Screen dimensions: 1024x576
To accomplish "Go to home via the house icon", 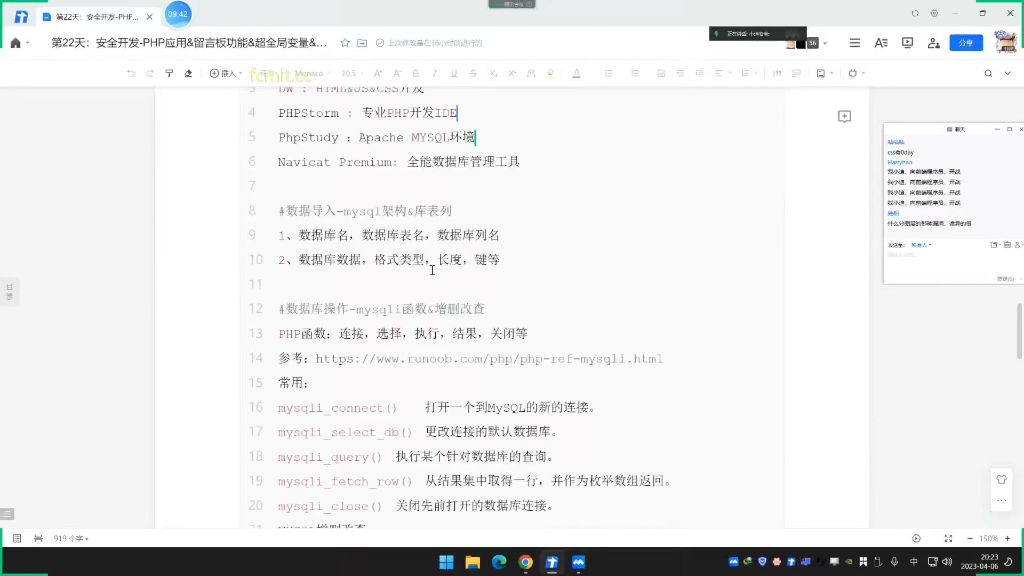I will tap(16, 43).
